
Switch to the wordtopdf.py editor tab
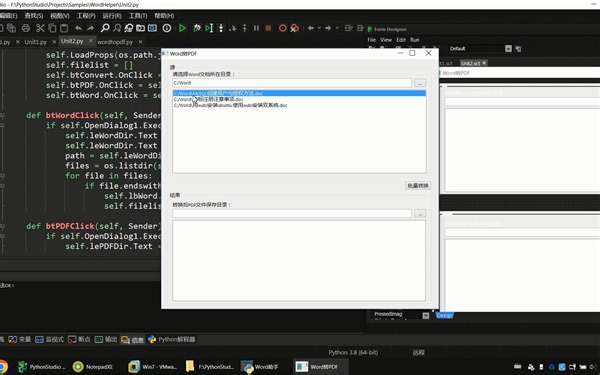115,42
